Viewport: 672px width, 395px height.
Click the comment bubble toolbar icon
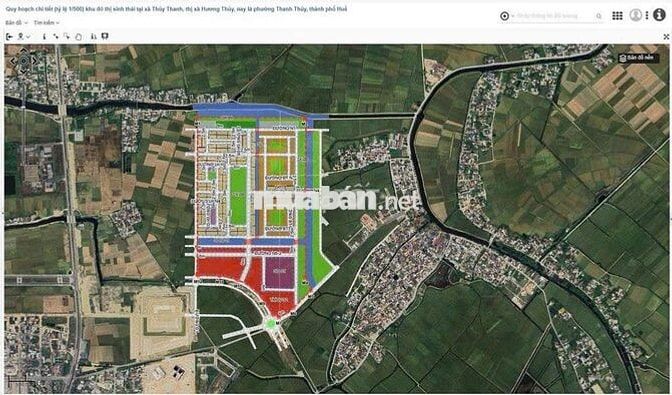pyautogui.click(x=105, y=36)
